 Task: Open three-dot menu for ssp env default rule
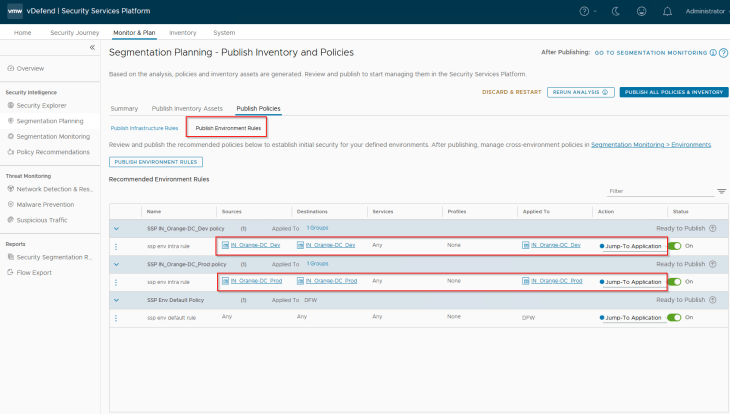point(116,317)
